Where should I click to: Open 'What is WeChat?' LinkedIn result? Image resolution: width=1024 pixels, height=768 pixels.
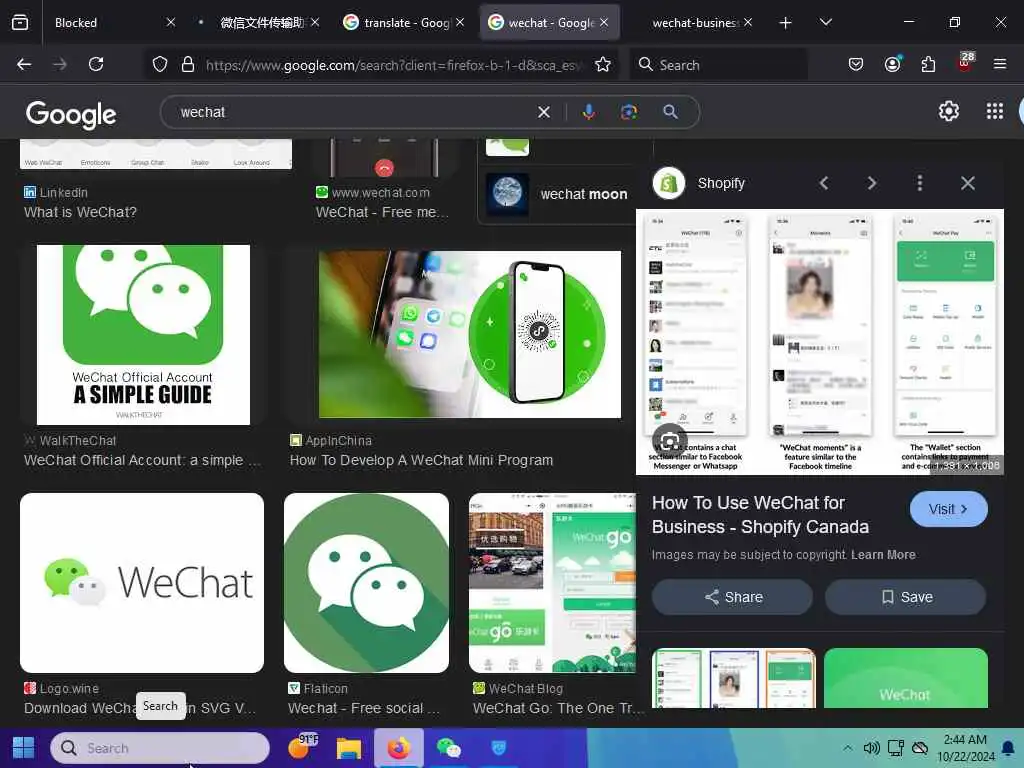tap(80, 212)
